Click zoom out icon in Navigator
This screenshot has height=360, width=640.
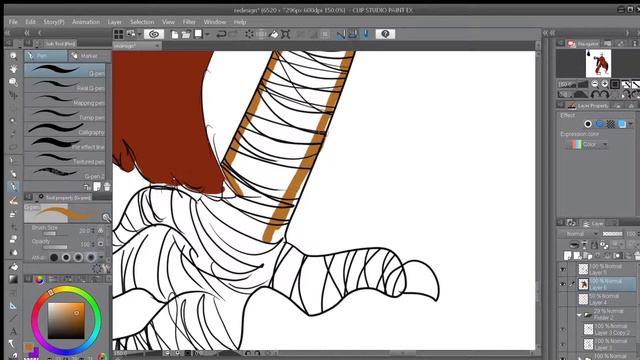click(595, 84)
